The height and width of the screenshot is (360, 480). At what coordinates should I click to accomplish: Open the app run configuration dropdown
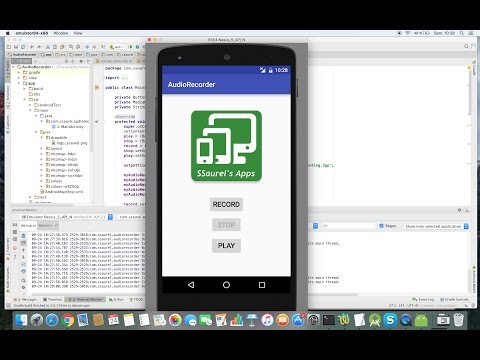117,47
